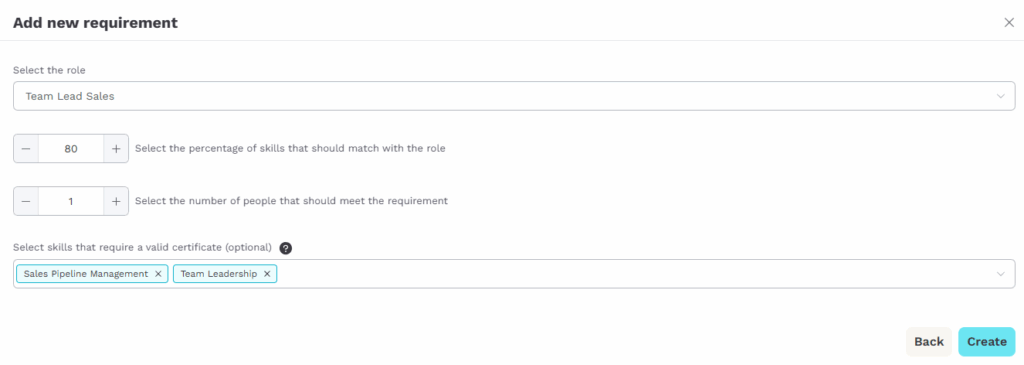
Task: Go Back to the previous step
Action: click(x=929, y=341)
